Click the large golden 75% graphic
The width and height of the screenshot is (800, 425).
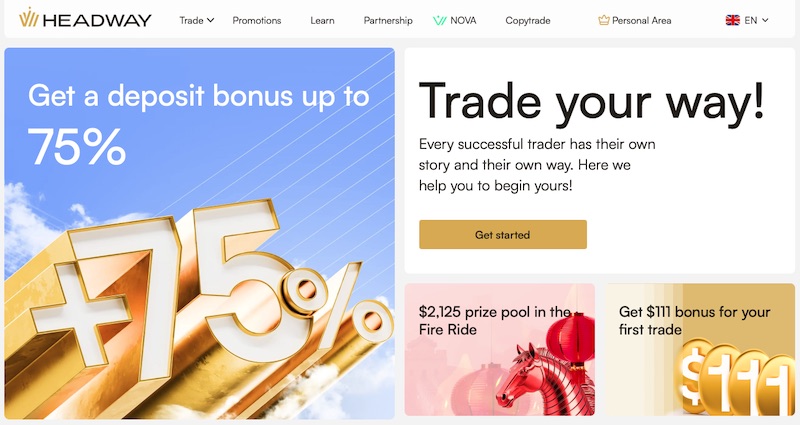click(x=200, y=300)
